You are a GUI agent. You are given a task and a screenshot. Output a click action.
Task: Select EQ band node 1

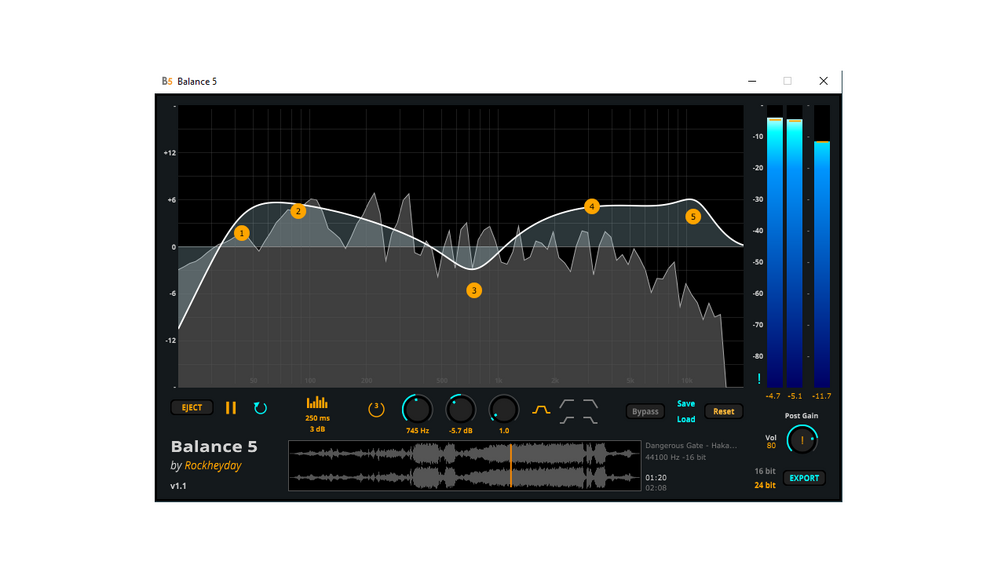point(242,233)
